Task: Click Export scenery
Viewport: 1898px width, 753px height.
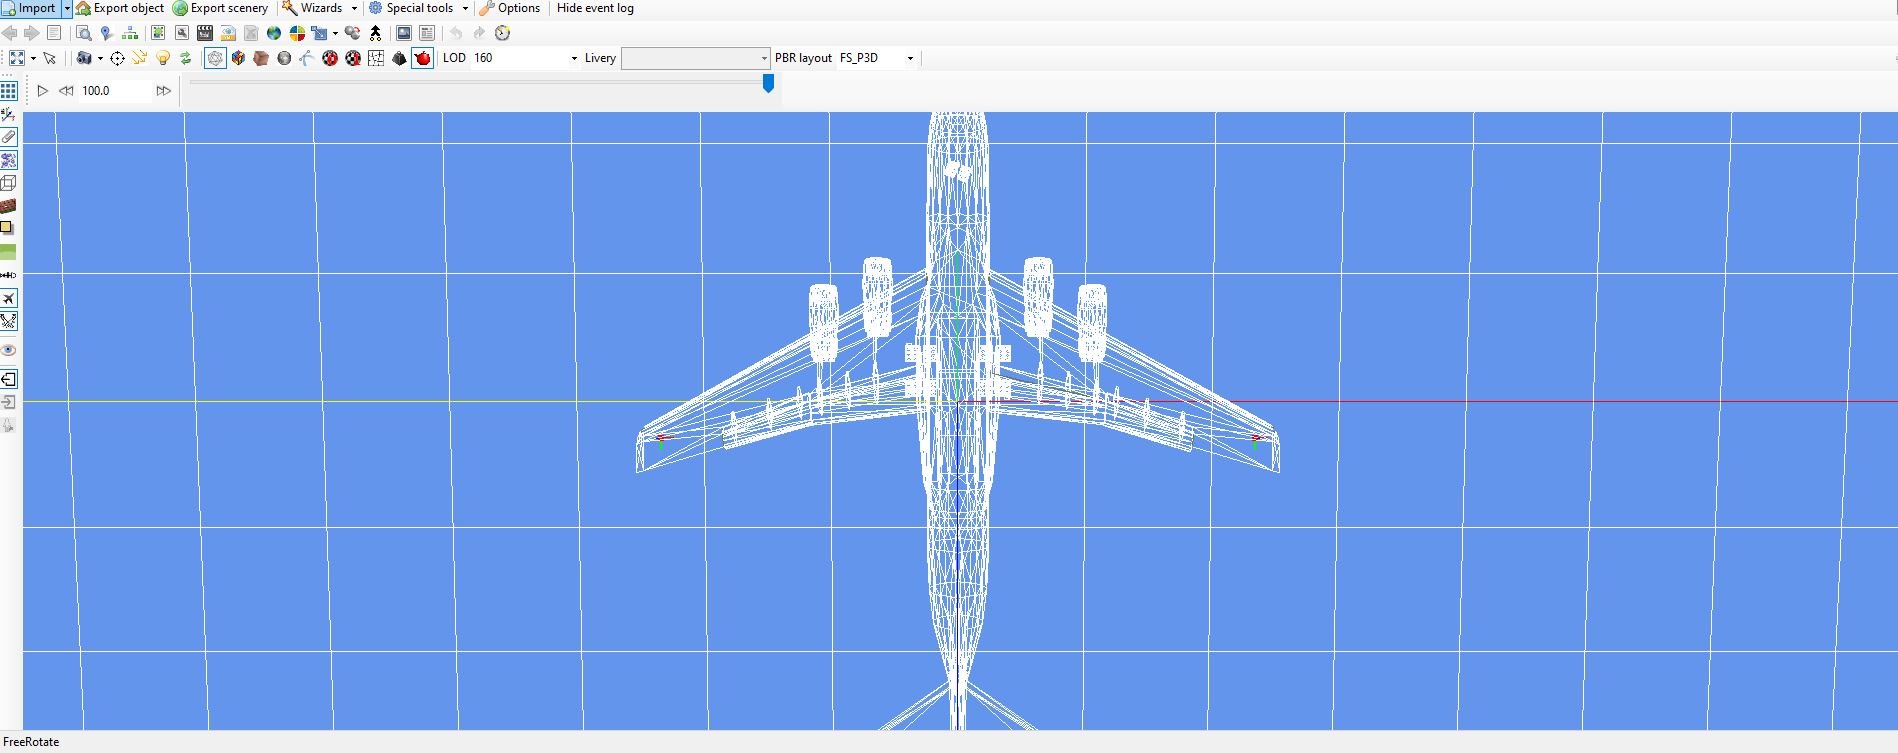Action: coord(220,8)
